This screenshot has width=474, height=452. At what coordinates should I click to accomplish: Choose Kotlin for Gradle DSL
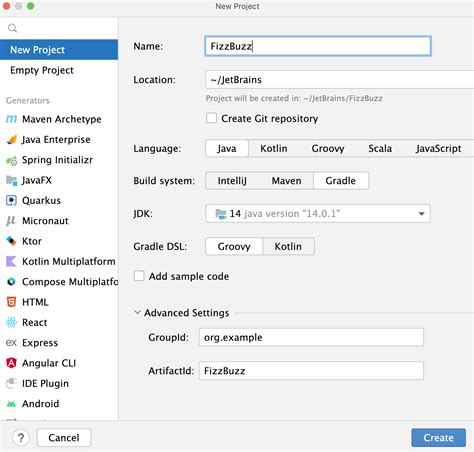(288, 246)
